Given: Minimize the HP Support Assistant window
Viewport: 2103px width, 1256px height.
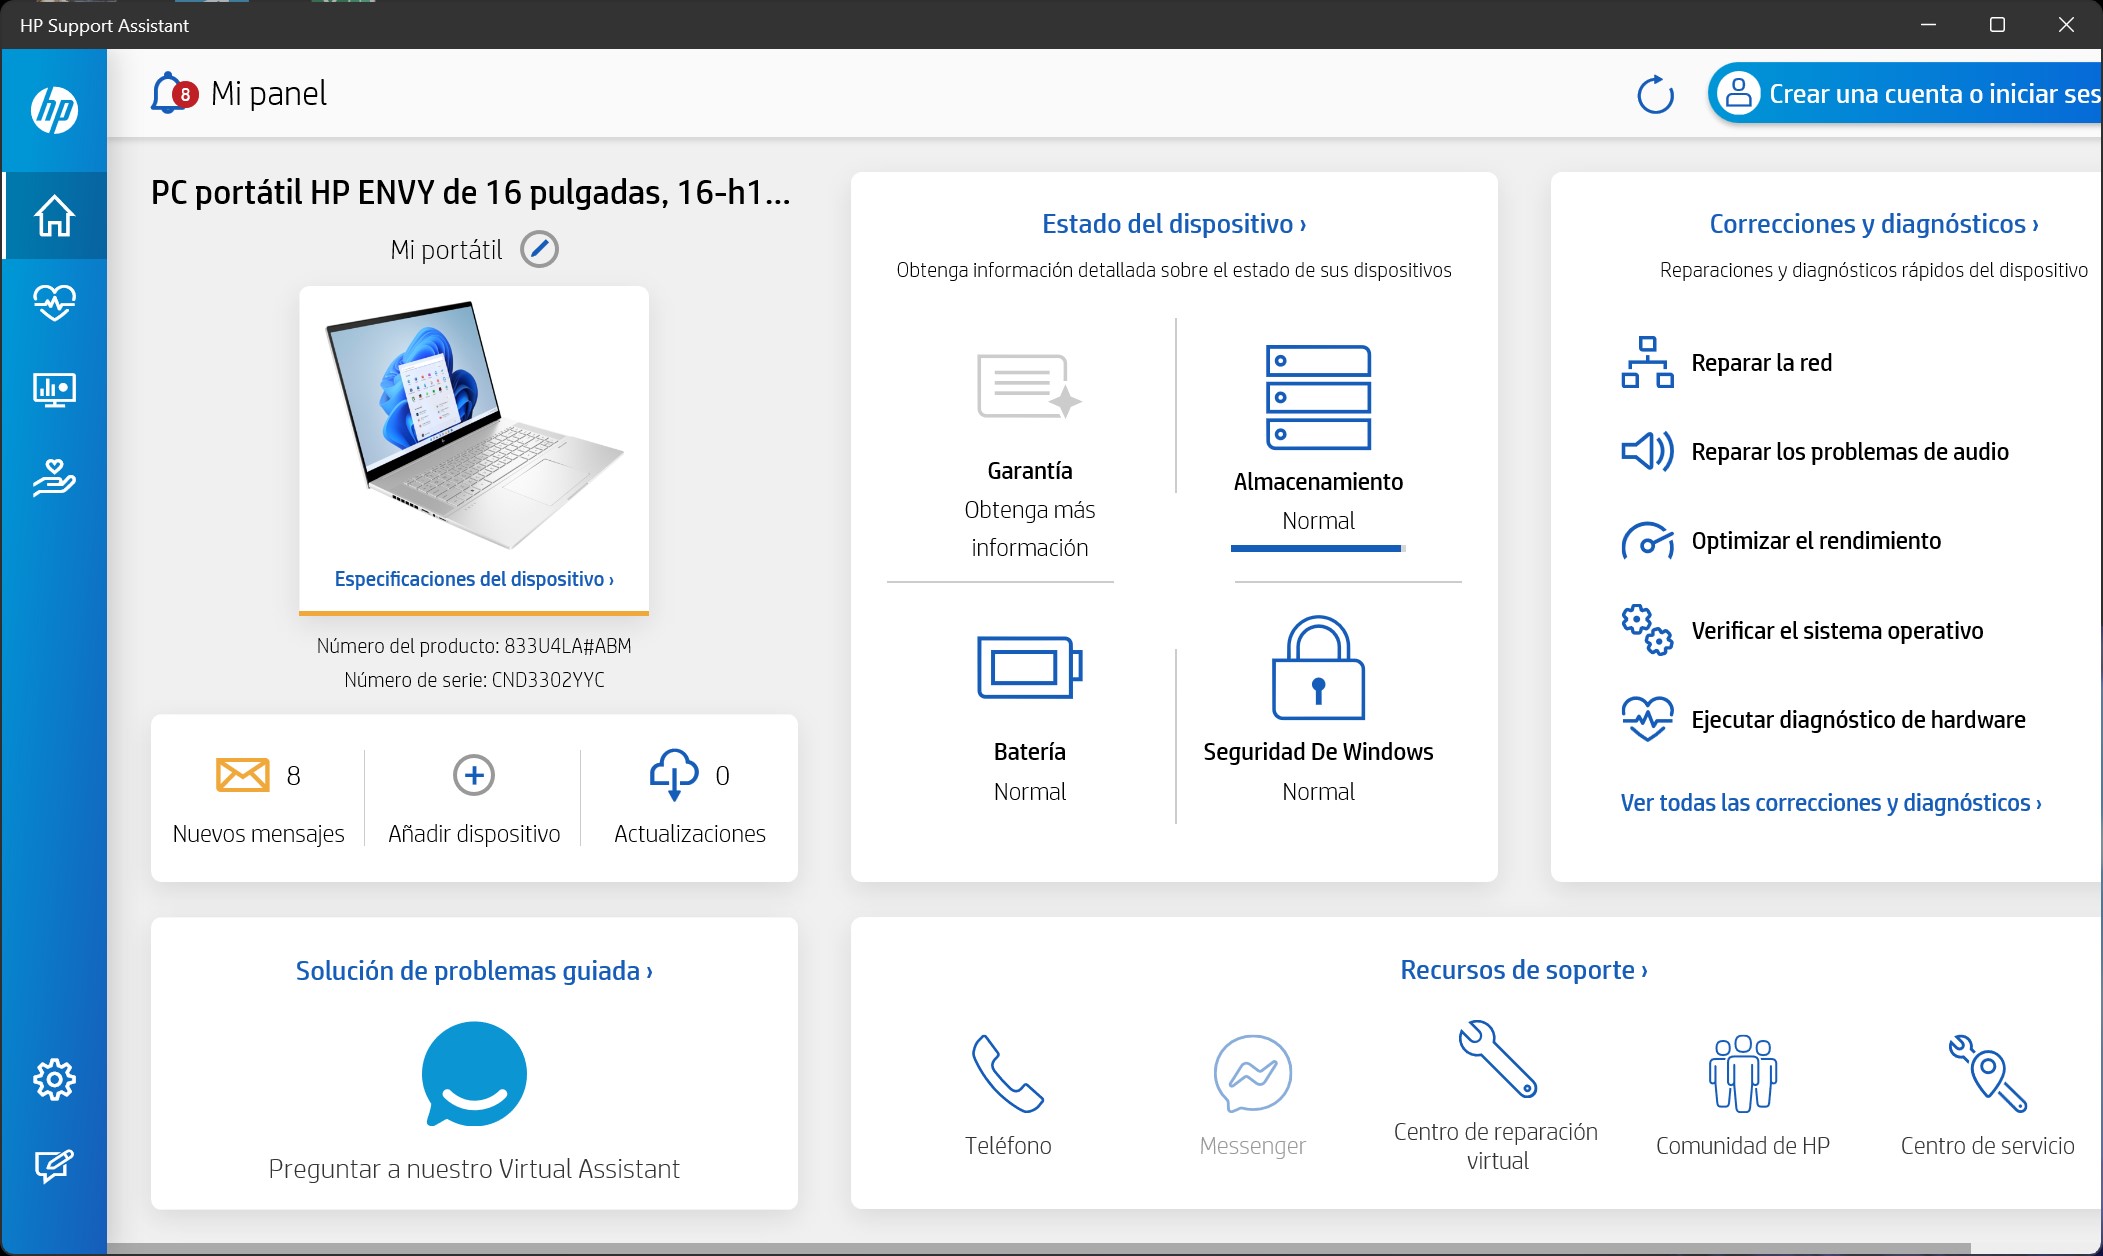Looking at the screenshot, I should [x=1928, y=24].
